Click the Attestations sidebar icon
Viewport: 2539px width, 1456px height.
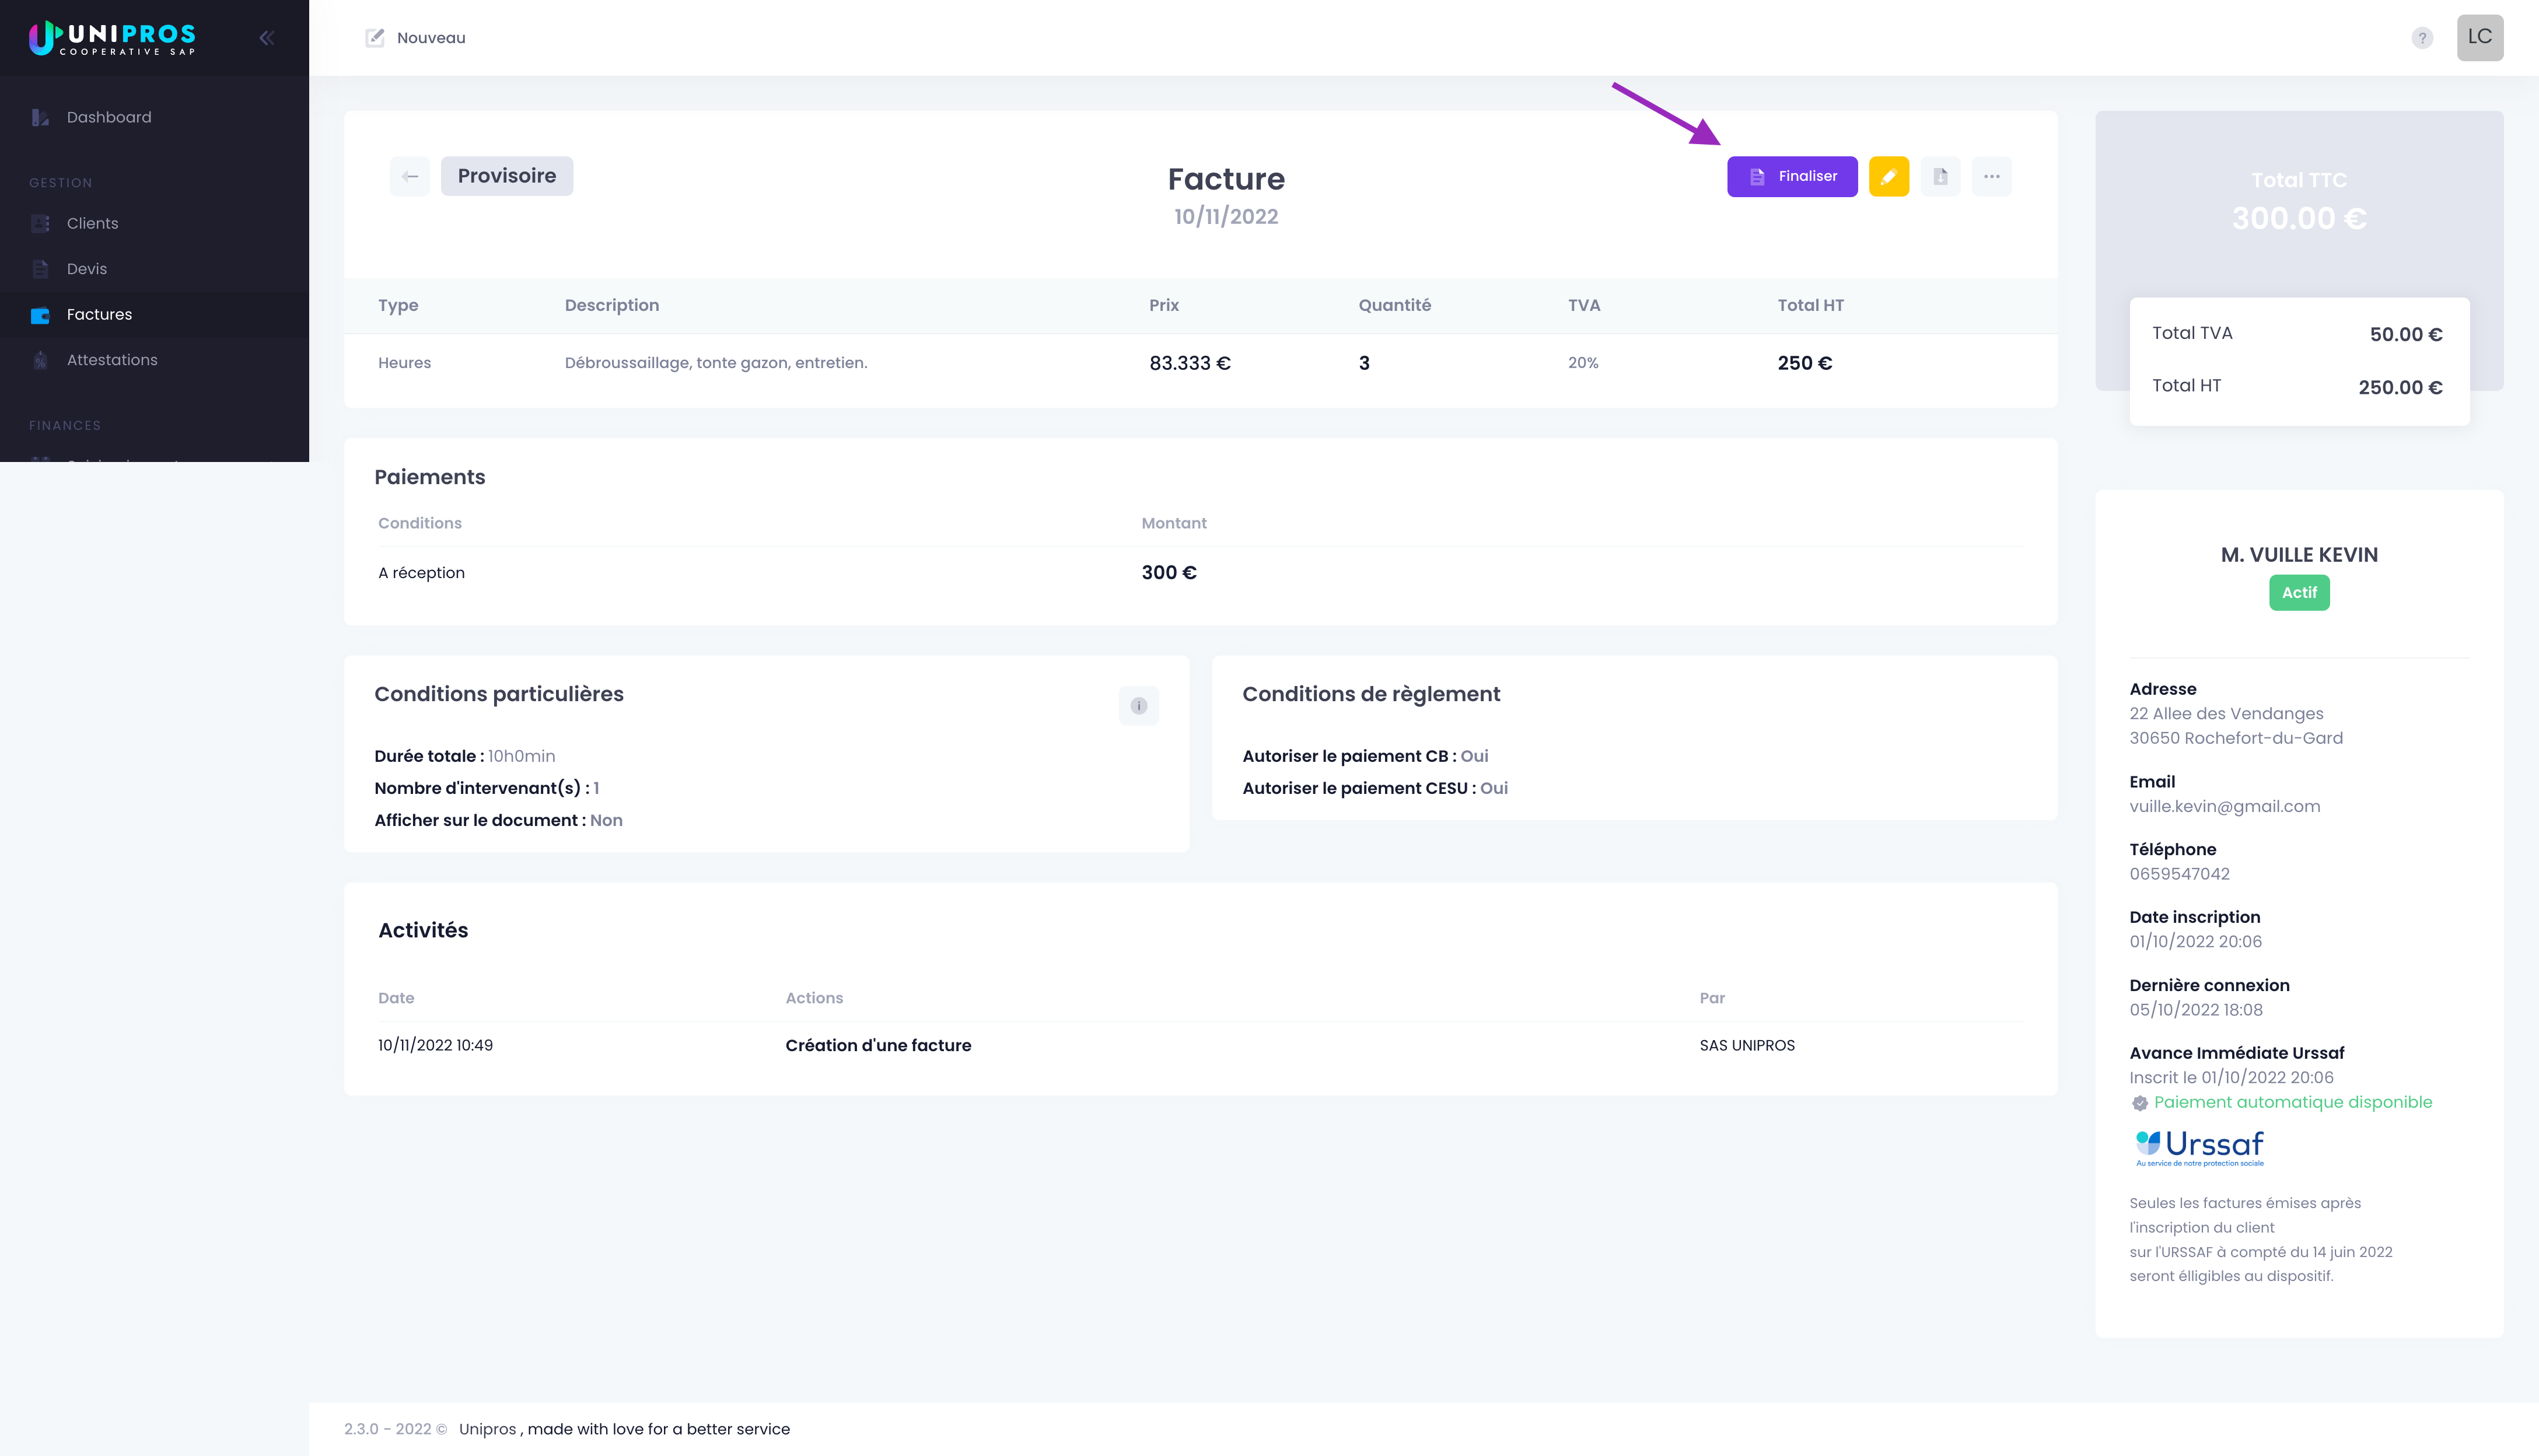(x=40, y=360)
